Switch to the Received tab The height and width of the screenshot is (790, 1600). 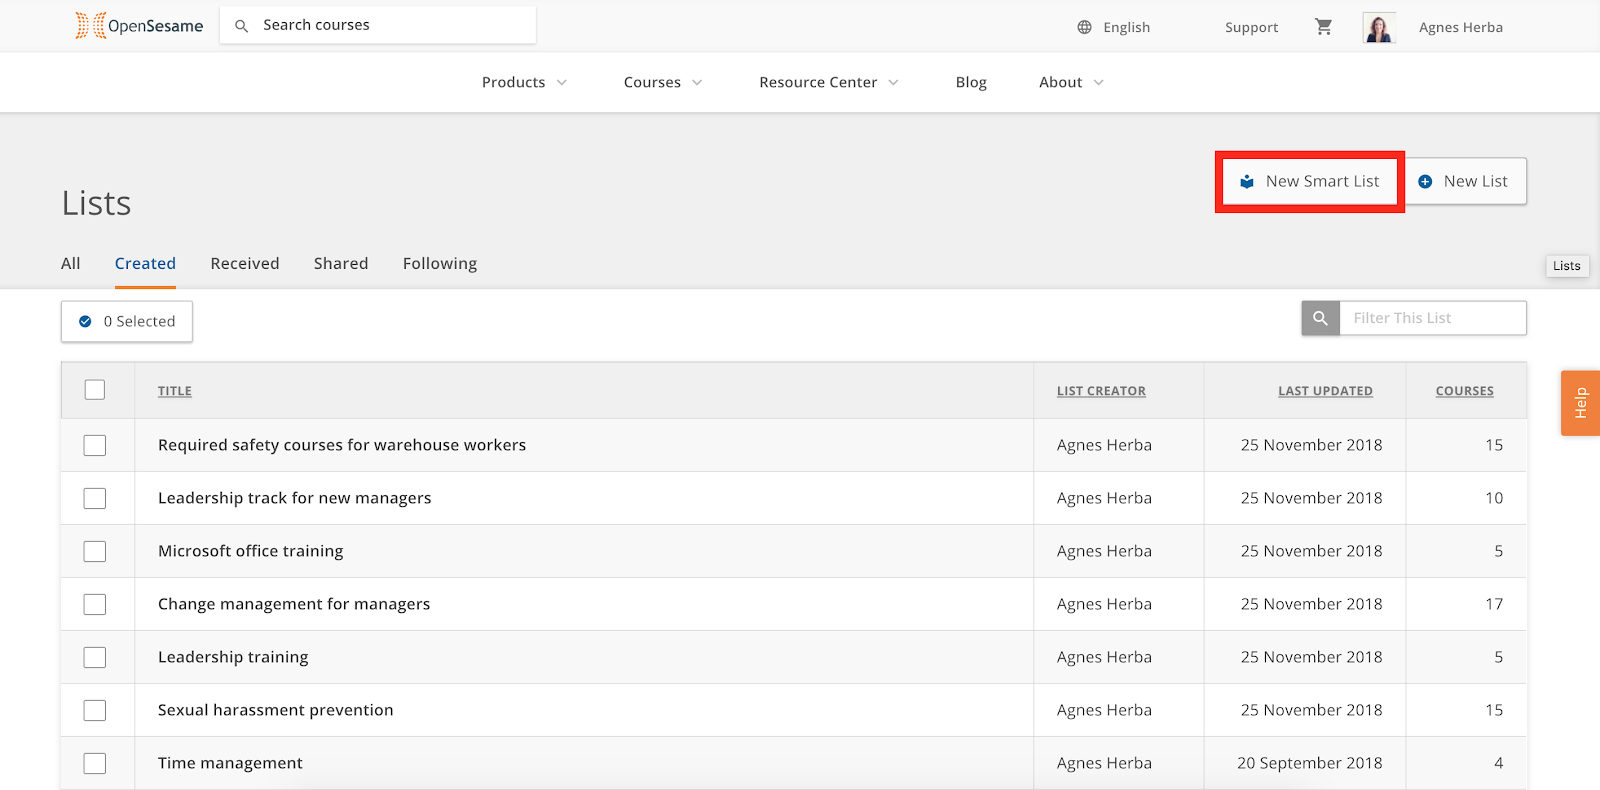pos(245,263)
